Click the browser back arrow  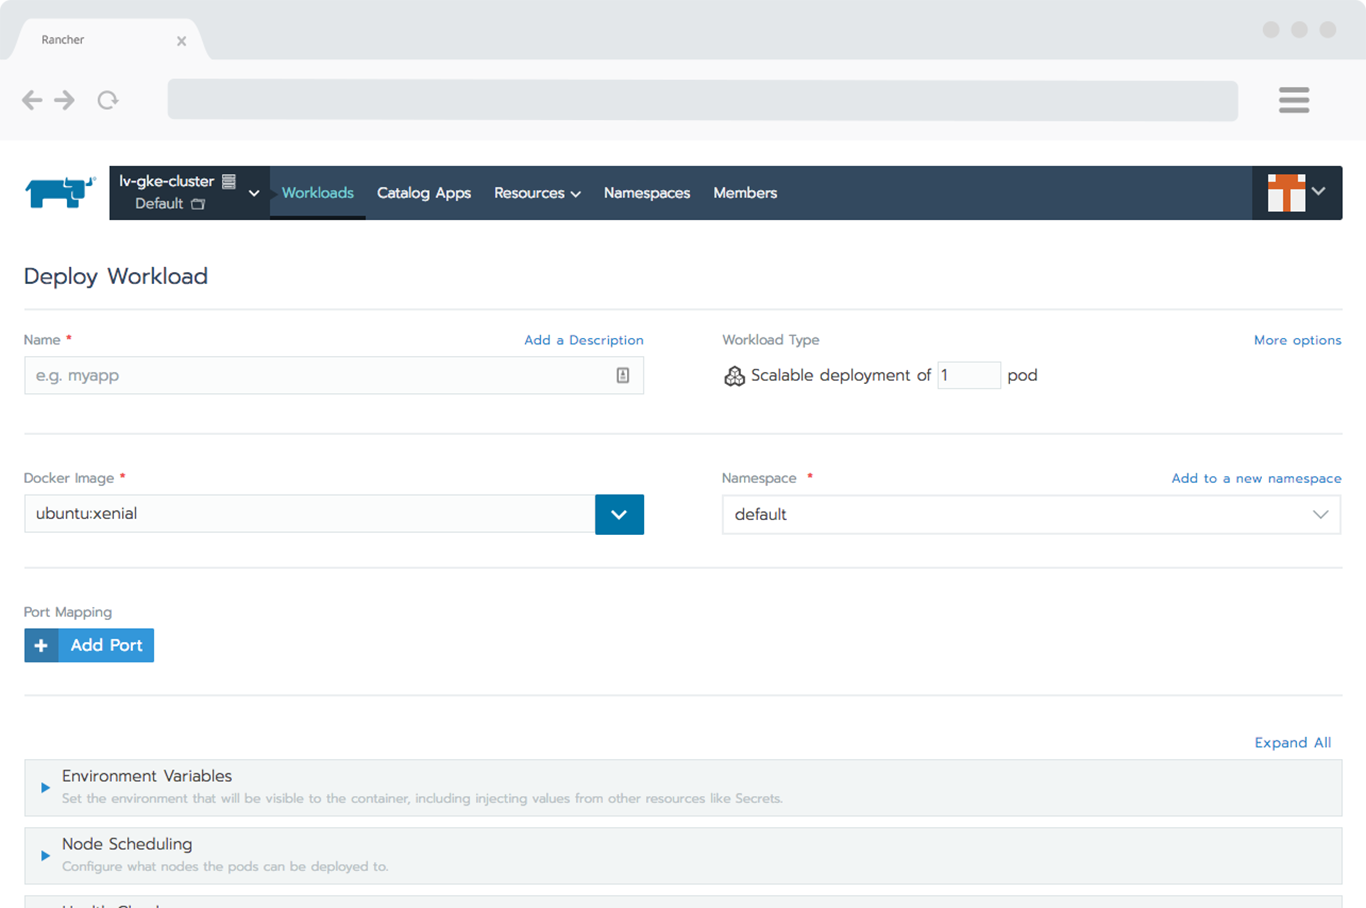pos(32,100)
